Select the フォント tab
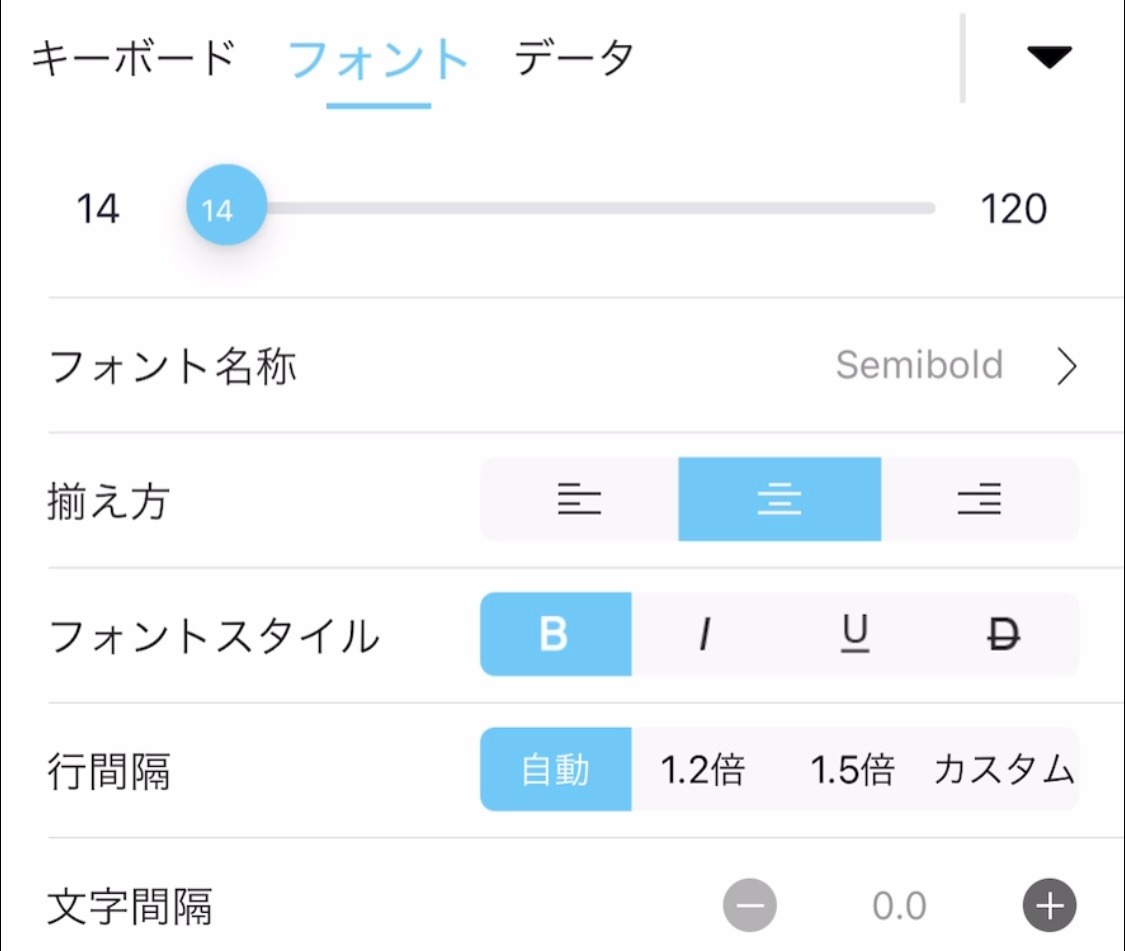Image resolution: width=1125 pixels, height=951 pixels. (x=378, y=59)
